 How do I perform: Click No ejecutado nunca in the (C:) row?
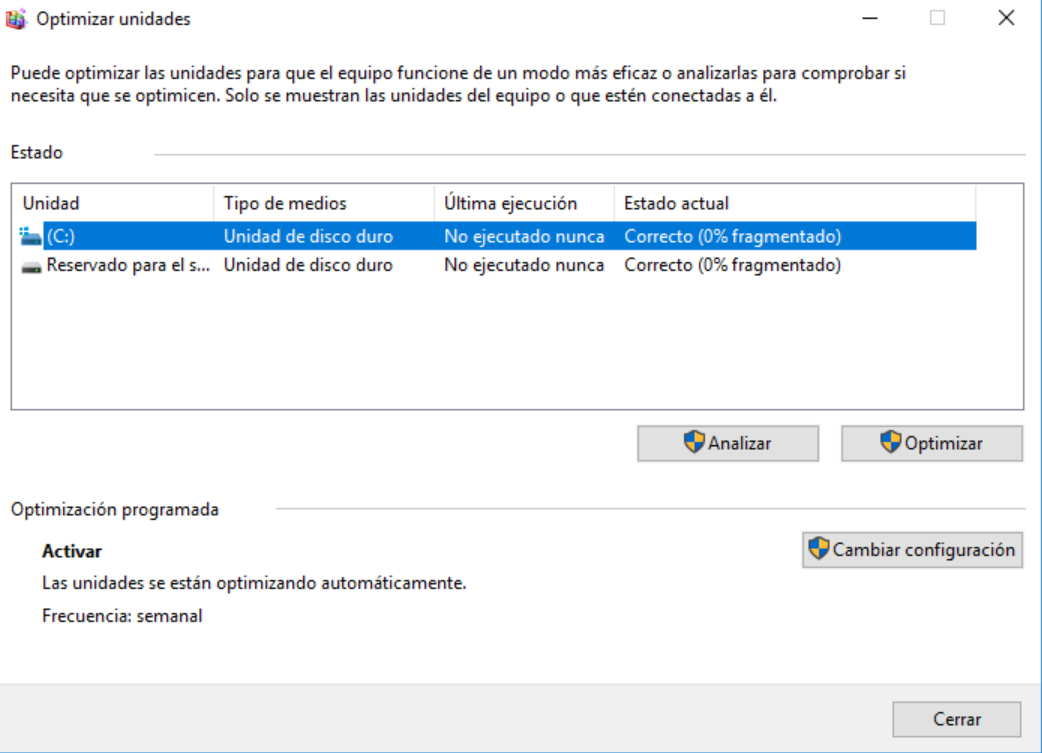coord(524,237)
